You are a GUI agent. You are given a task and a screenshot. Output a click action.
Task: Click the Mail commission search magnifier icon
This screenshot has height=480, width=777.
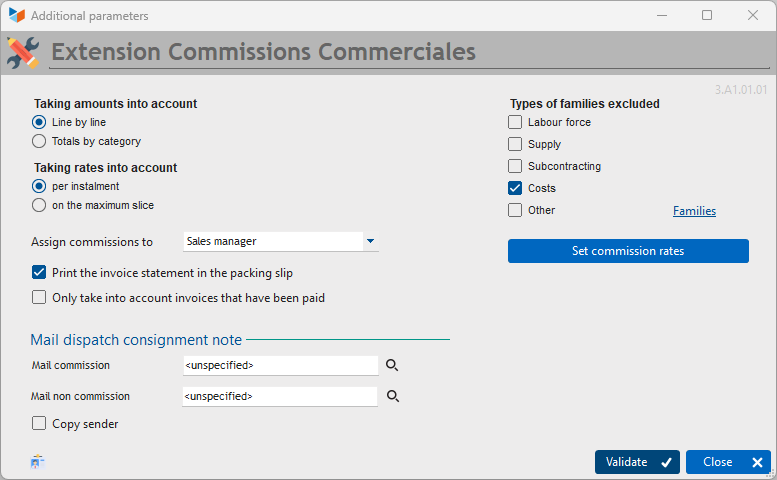pyautogui.click(x=392, y=366)
